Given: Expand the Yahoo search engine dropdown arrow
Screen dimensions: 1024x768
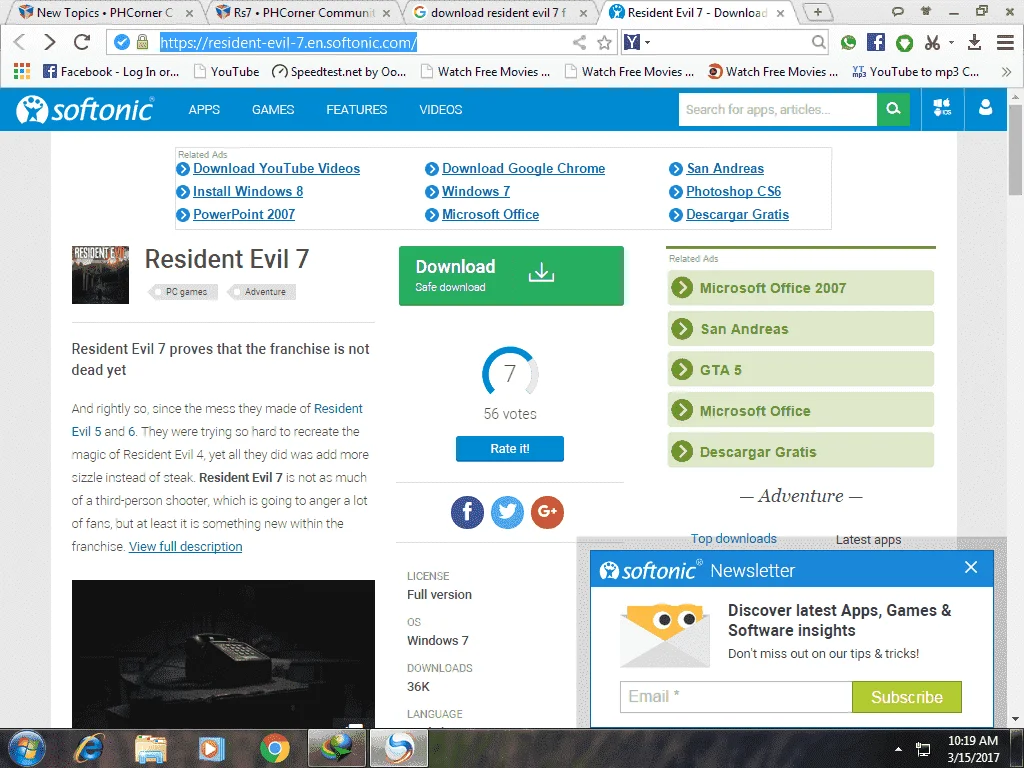Looking at the screenshot, I should click(647, 42).
